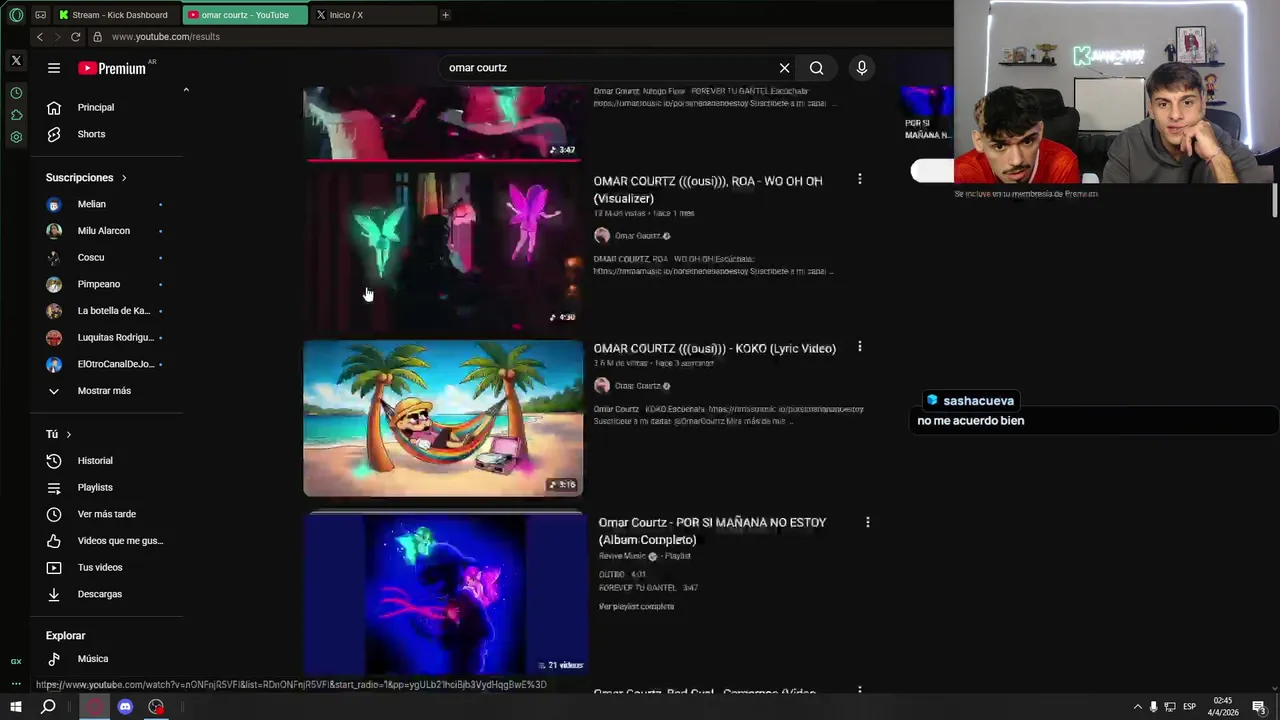Open Historial in the sidebar
This screenshot has height=720, width=1280.
(95, 461)
